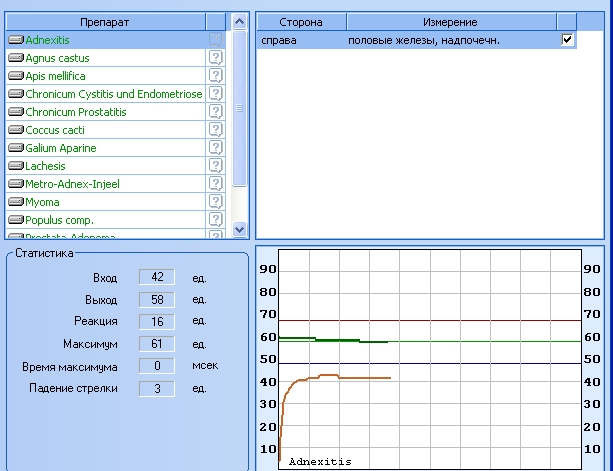The height and width of the screenshot is (471, 613).
Task: Click the 'Вход' value field showing 42
Action: [x=157, y=277]
